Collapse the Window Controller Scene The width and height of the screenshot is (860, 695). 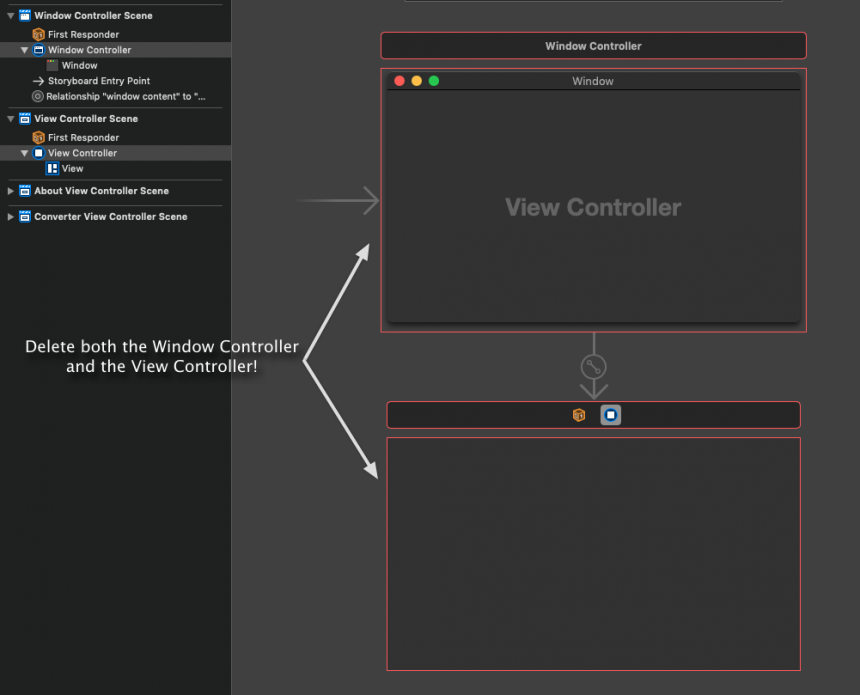point(9,15)
